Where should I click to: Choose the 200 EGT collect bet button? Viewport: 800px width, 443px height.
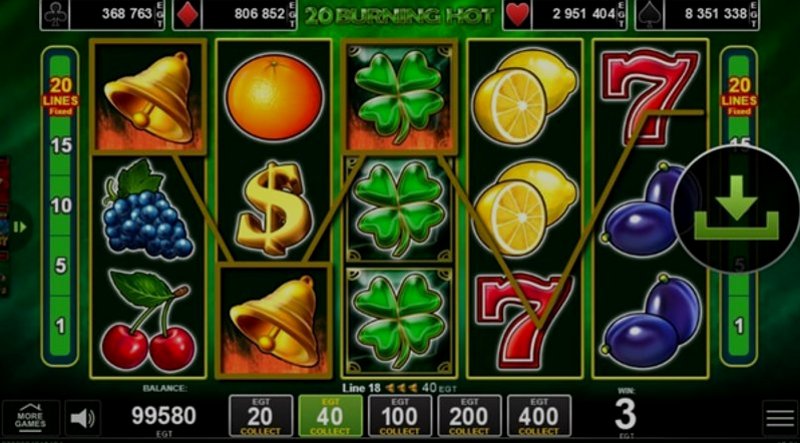coord(469,416)
